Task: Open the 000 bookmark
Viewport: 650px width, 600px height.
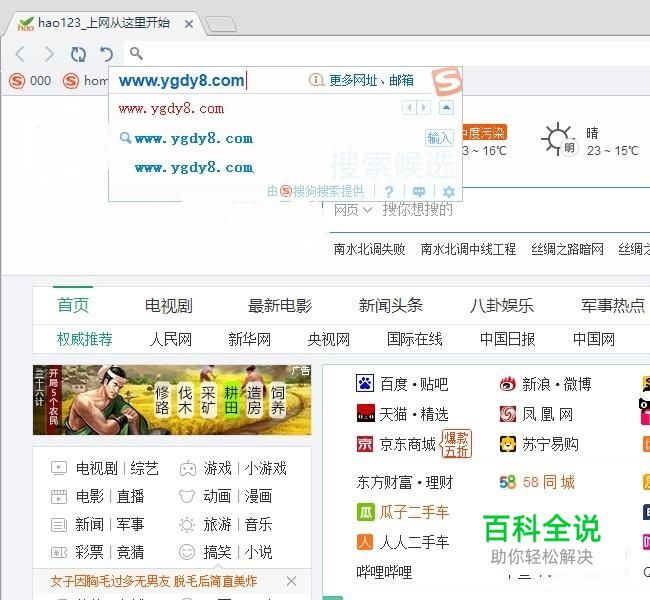Action: pos(30,80)
